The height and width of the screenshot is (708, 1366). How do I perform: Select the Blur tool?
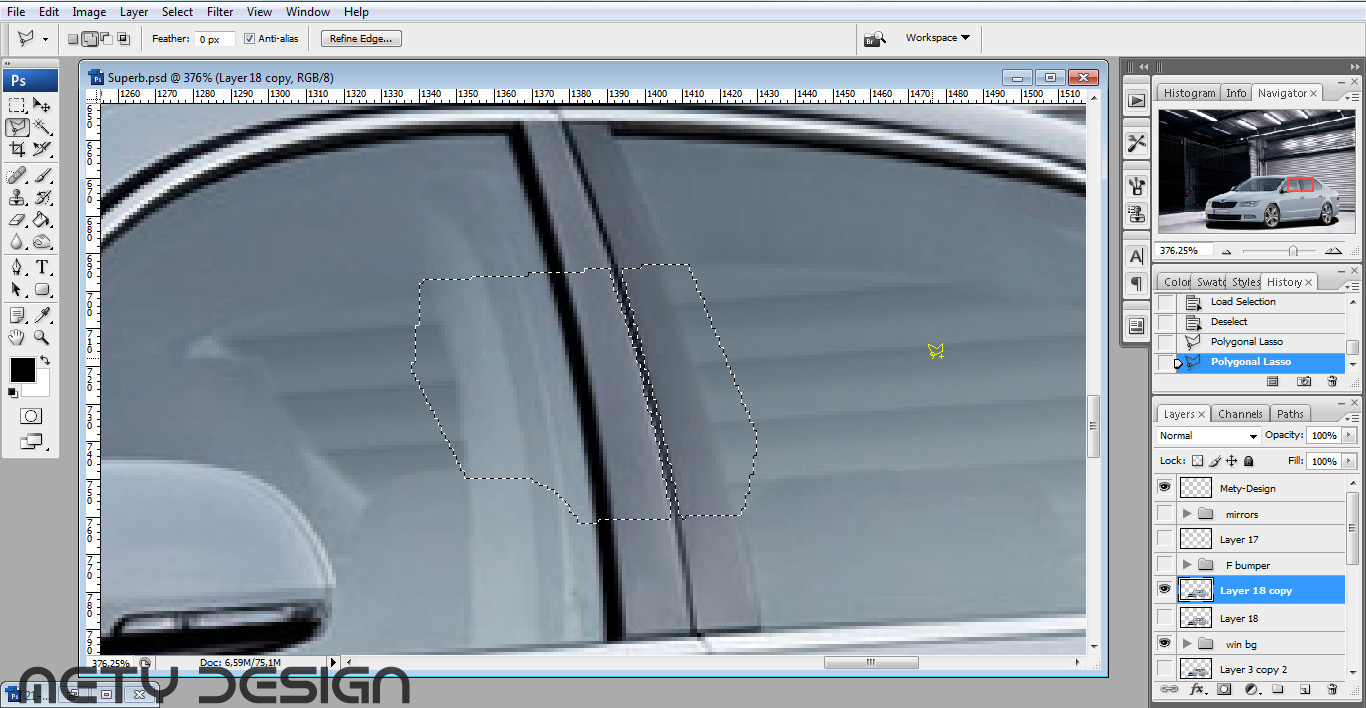pos(17,242)
